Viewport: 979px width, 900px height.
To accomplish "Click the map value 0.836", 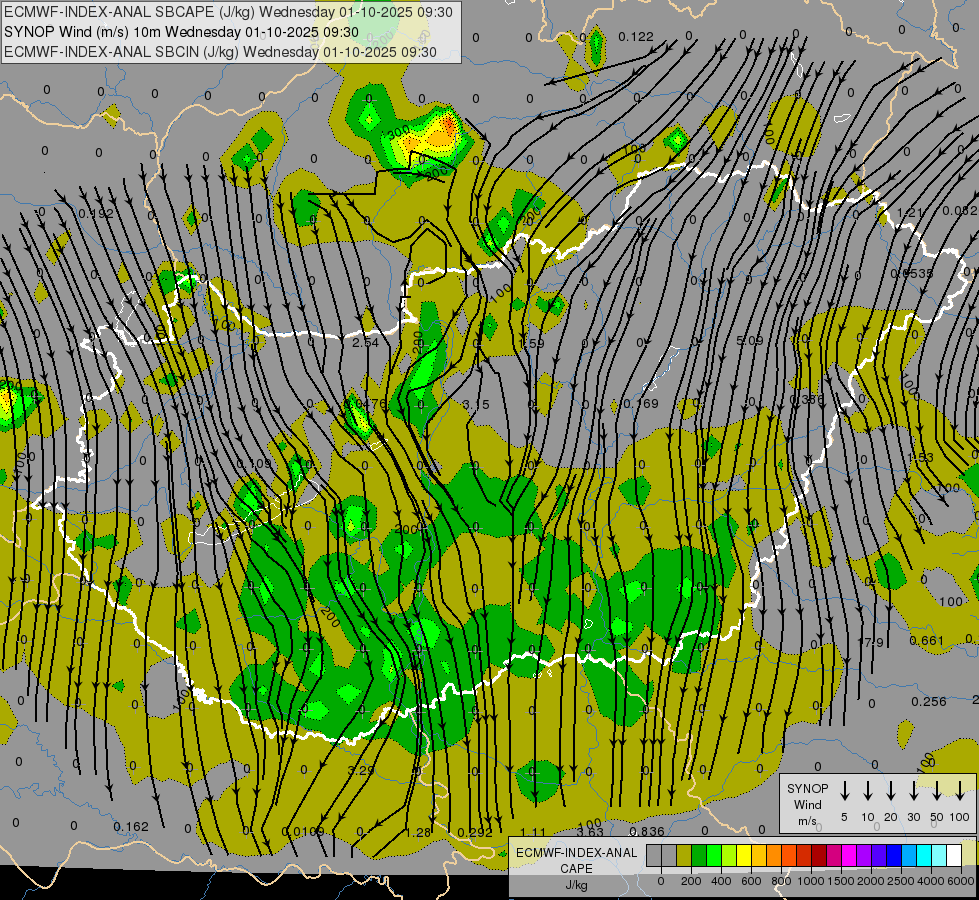I will (x=647, y=831).
